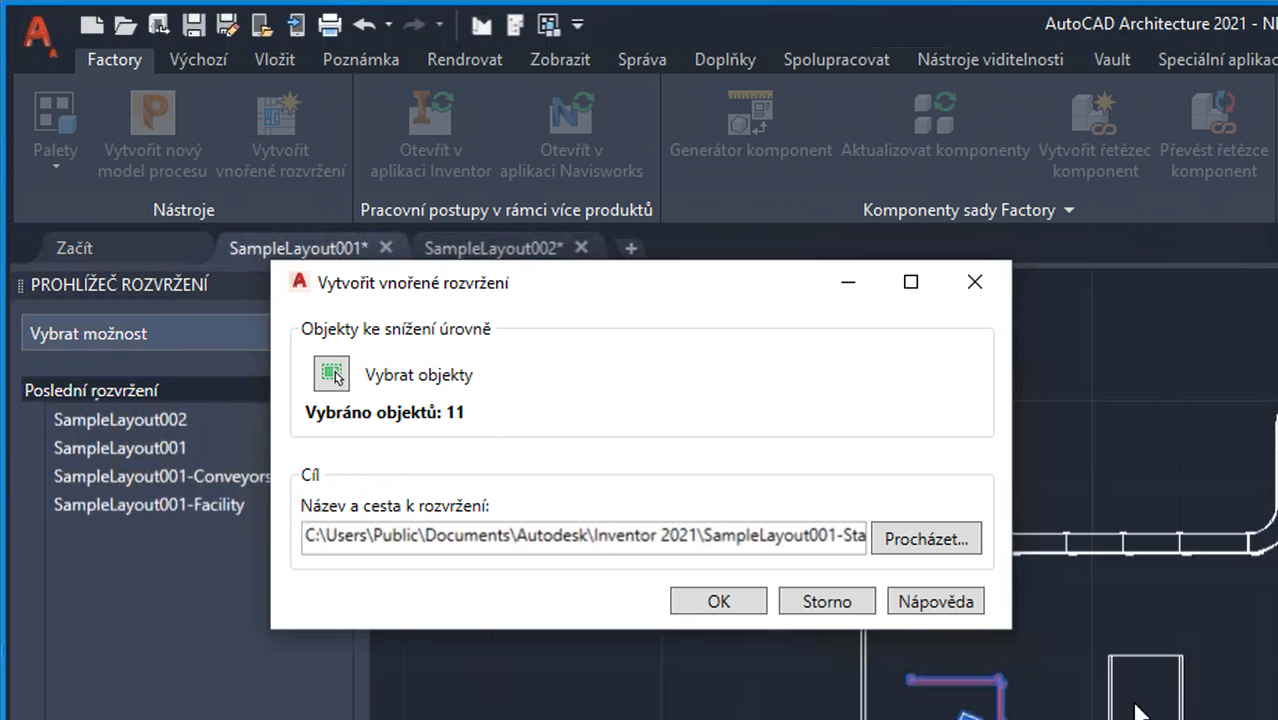Close the SampleLayout001* document tab
1278x720 pixels.
(x=387, y=247)
